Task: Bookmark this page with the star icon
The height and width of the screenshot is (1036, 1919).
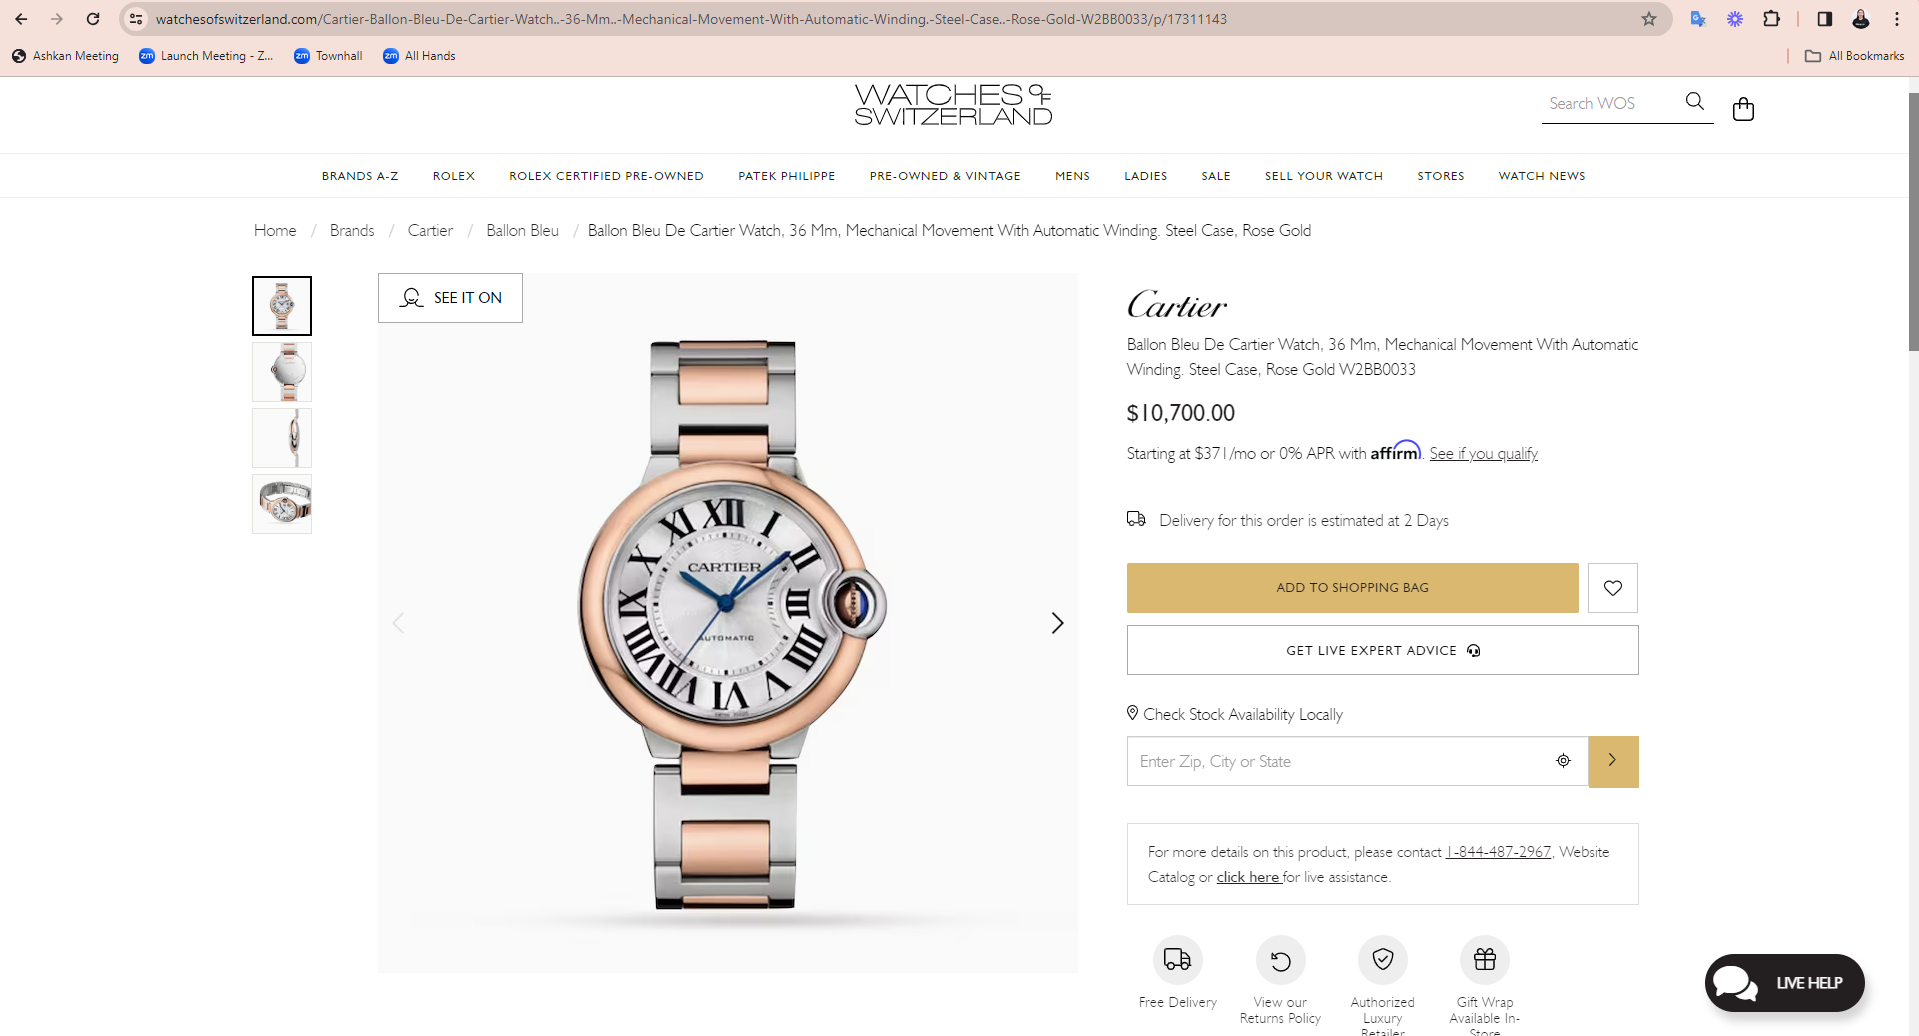Action: pos(1649,19)
